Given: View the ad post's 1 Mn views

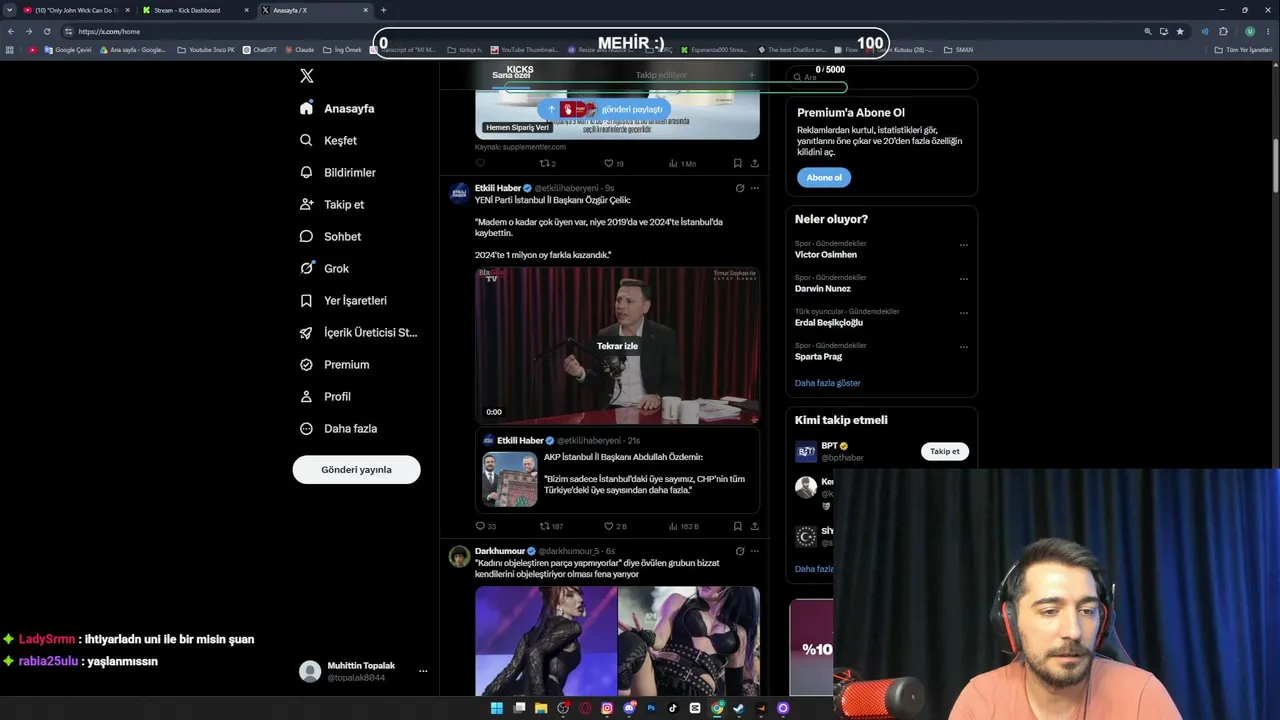Looking at the screenshot, I should (682, 163).
